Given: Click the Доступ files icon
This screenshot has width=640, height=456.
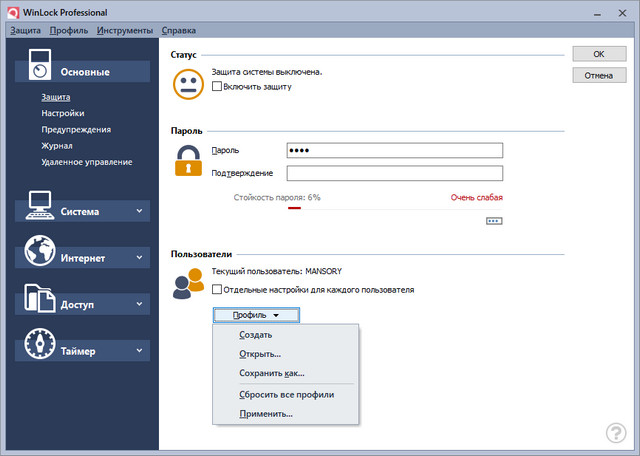Looking at the screenshot, I should pyautogui.click(x=40, y=299).
